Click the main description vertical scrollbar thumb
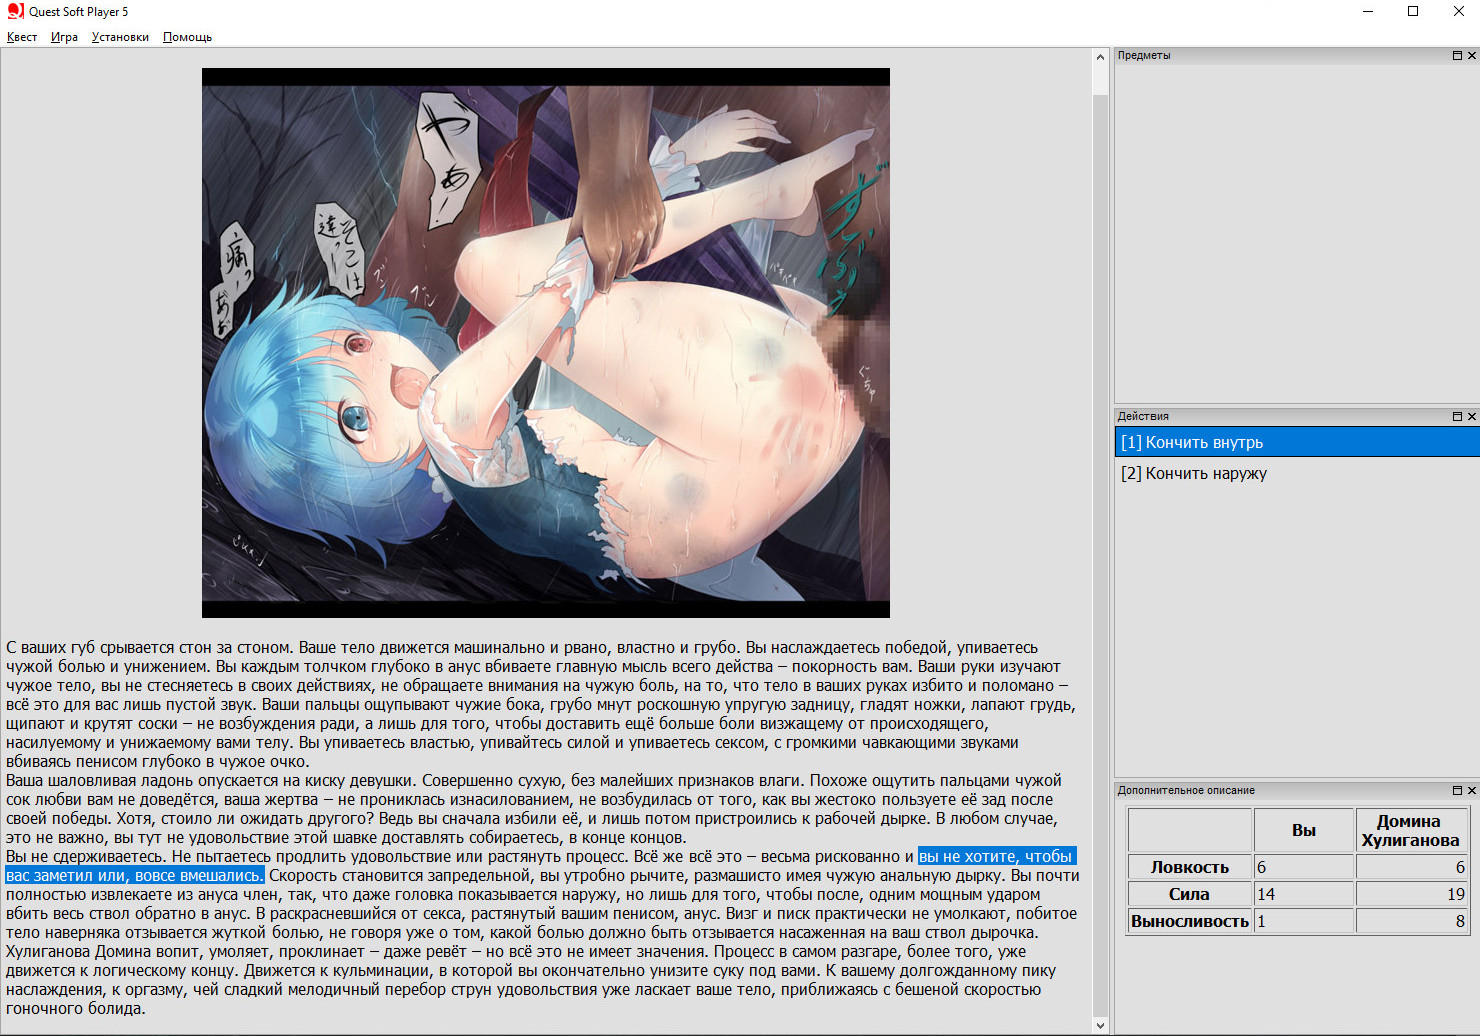1480x1036 pixels. point(1100,555)
